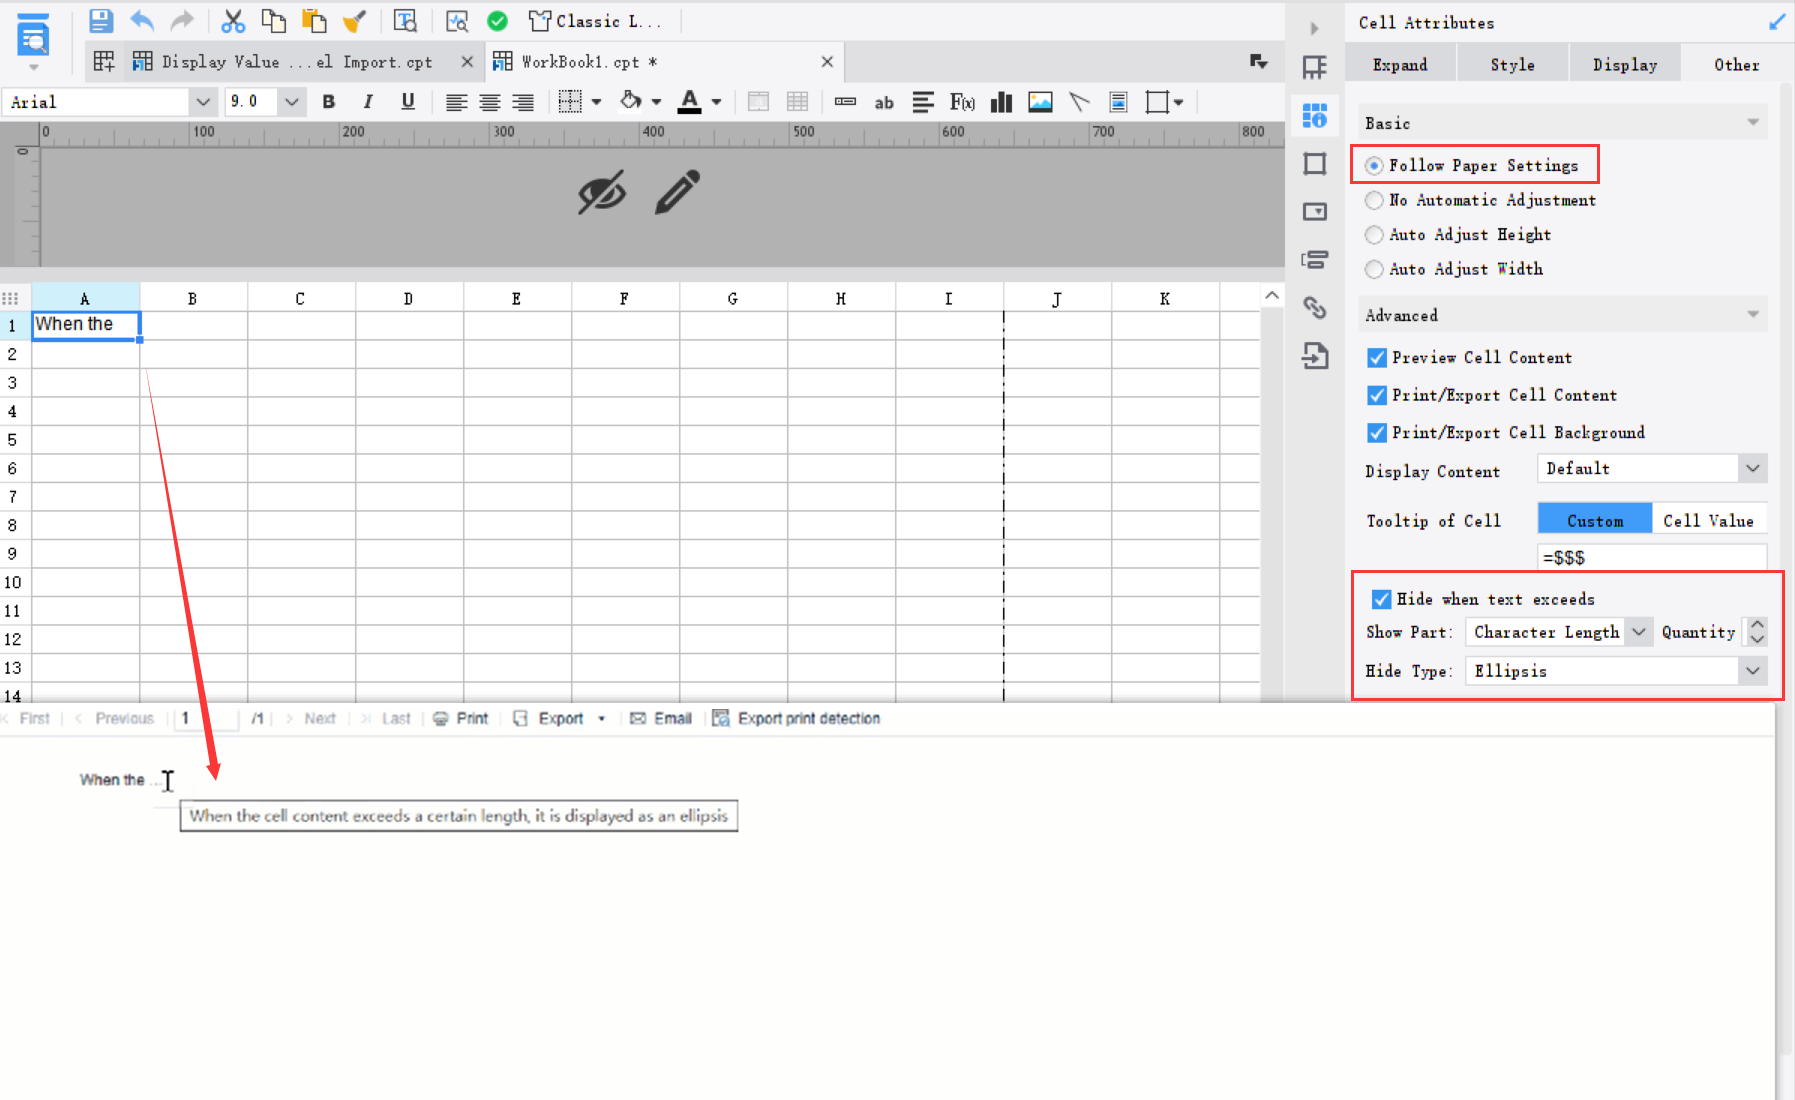1795x1100 pixels.
Task: Insert an image using the toolbar icon
Action: point(1041,101)
